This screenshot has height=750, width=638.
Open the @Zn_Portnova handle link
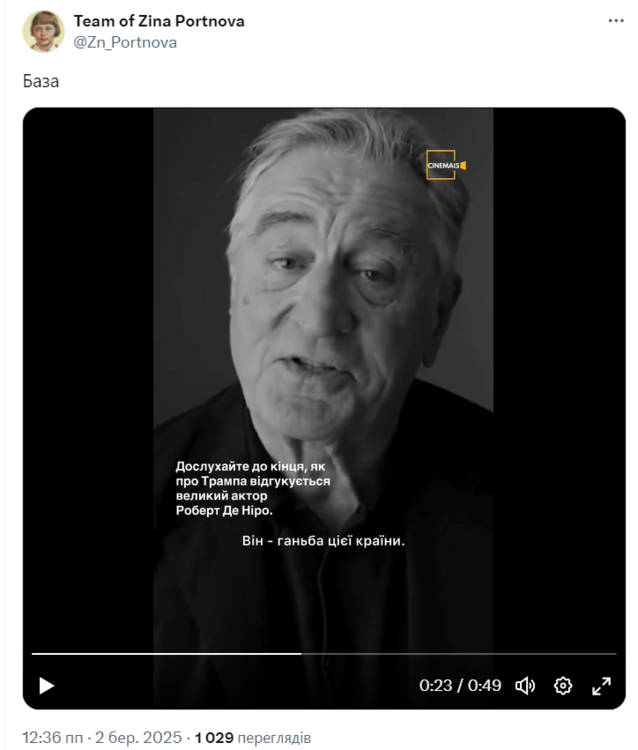pos(125,43)
